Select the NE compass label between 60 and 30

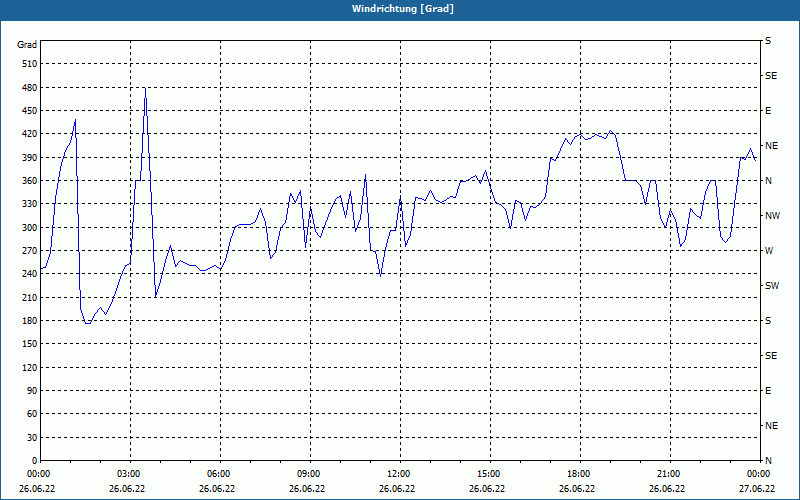click(x=771, y=426)
